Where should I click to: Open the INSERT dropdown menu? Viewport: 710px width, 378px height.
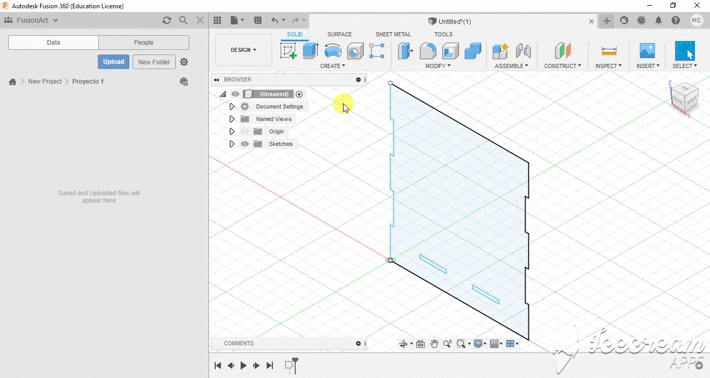click(x=648, y=66)
